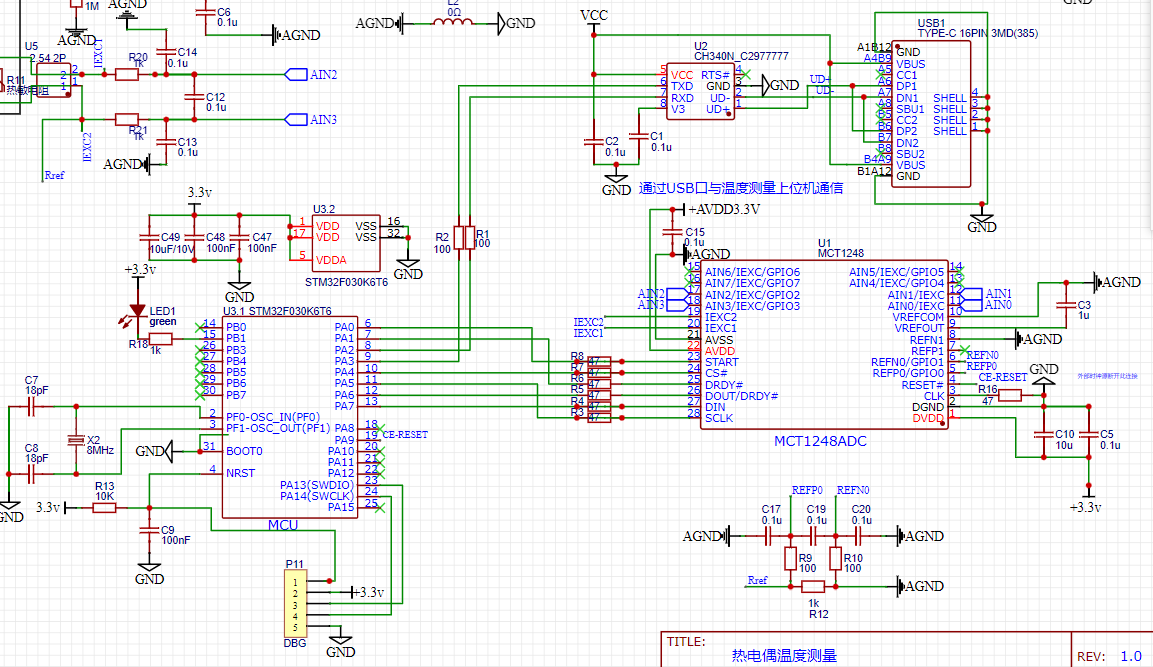Click the PA13(SWDIO) pin label
The height and width of the screenshot is (667, 1153).
coord(316,485)
